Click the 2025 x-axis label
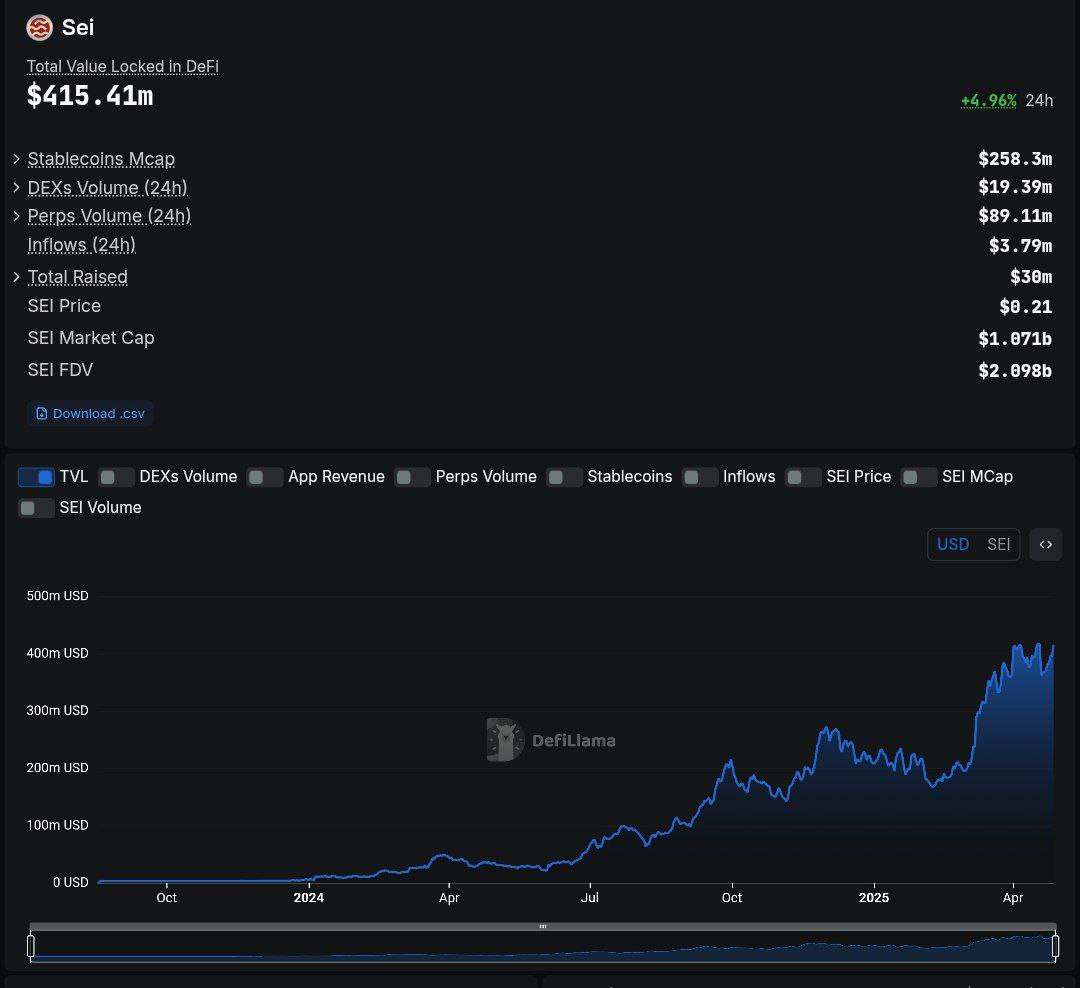This screenshot has width=1080, height=988. (x=874, y=898)
